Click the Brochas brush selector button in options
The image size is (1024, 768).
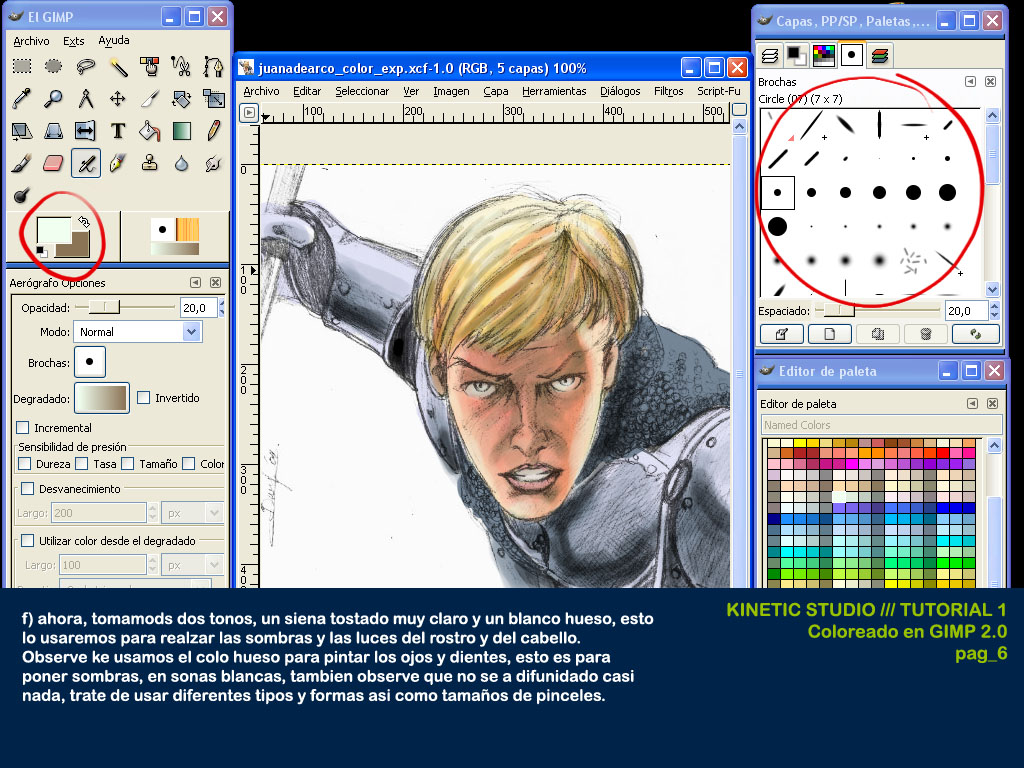(90, 362)
